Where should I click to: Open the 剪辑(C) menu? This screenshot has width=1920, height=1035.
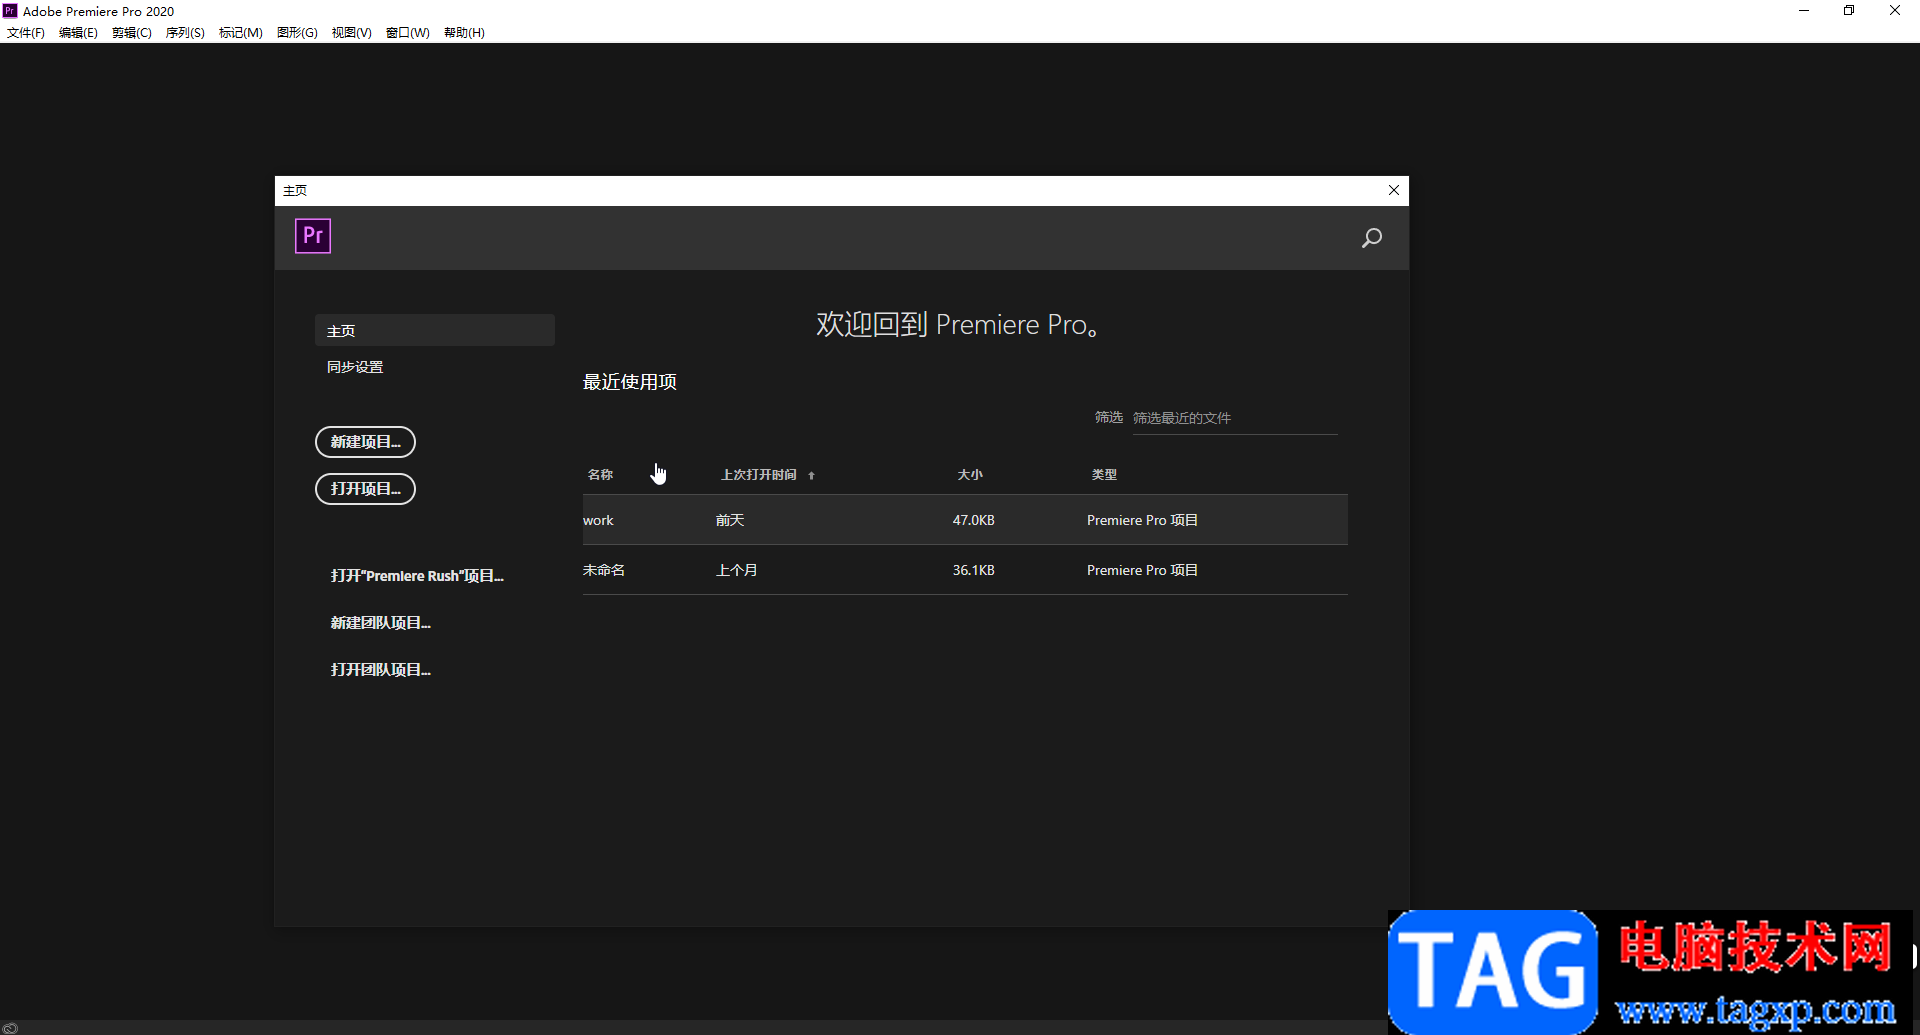click(x=132, y=33)
